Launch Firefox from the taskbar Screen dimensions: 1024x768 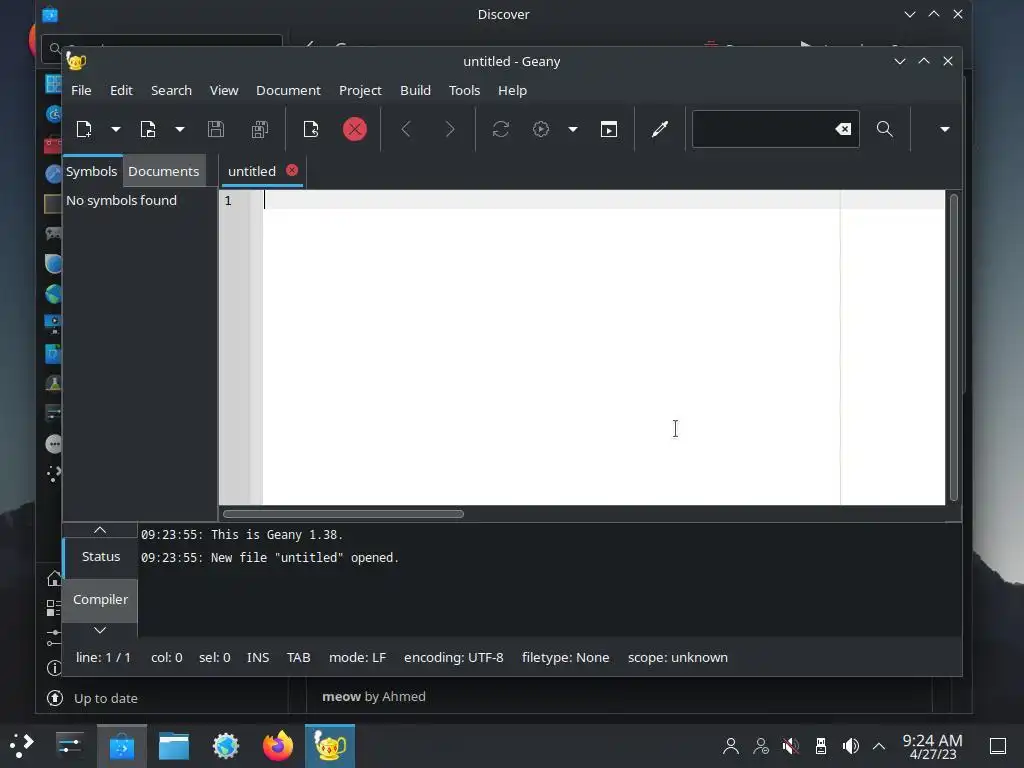point(278,746)
